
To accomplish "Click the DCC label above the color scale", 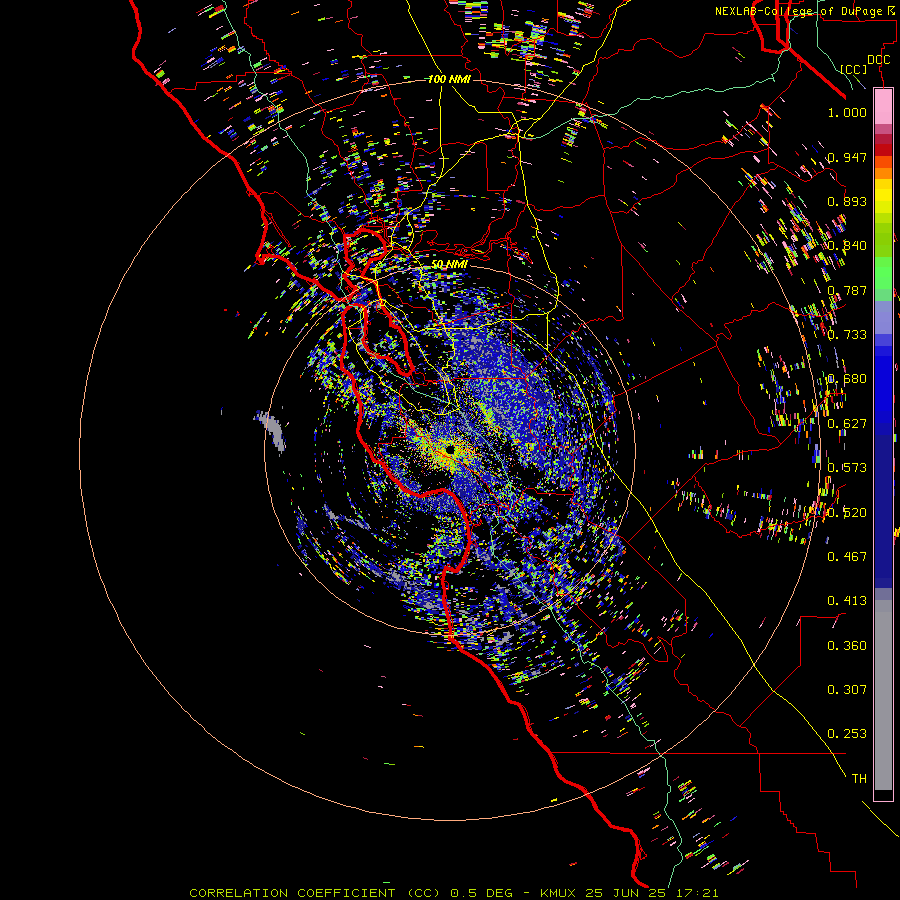I will (x=878, y=60).
